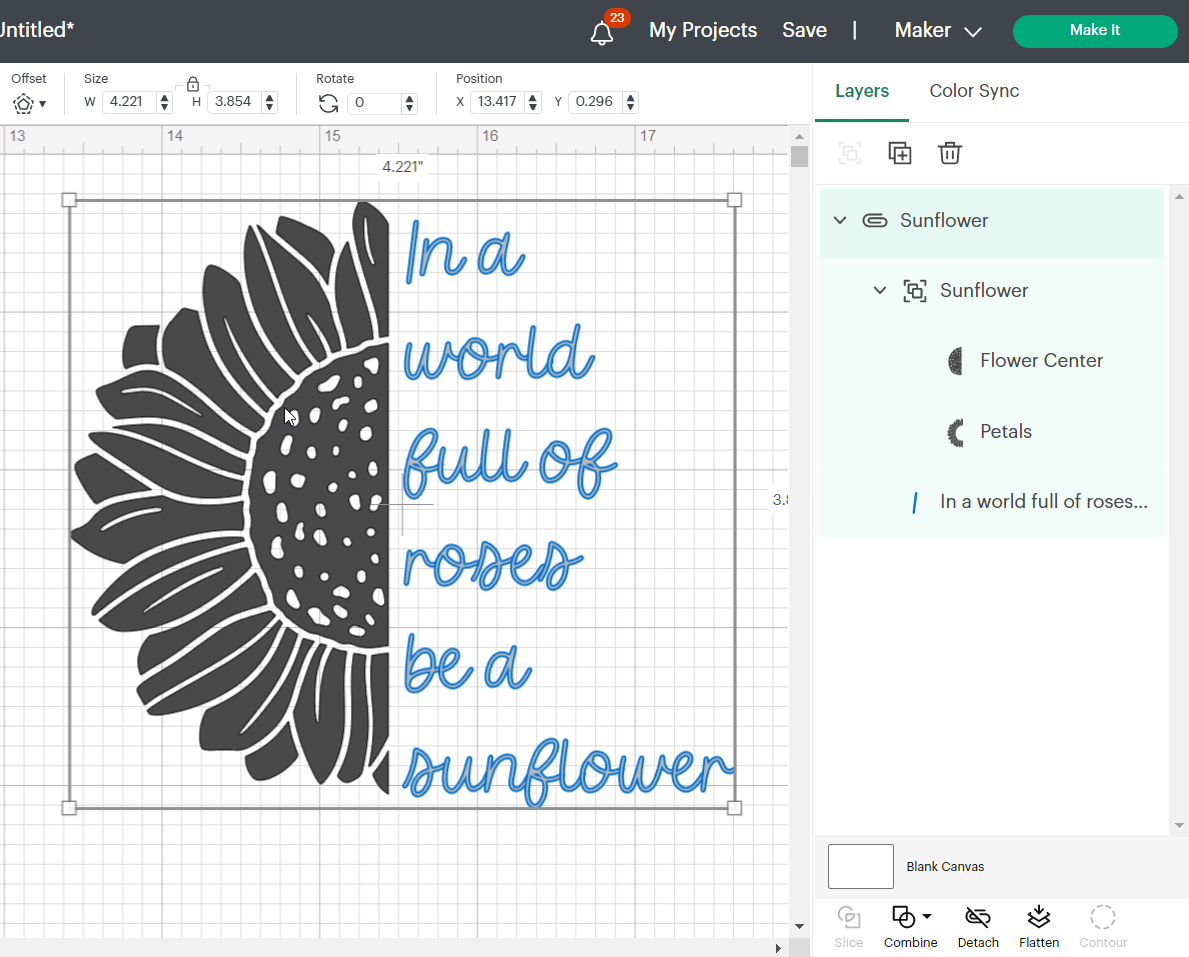Open My Projects
The height and width of the screenshot is (957, 1189).
coord(702,31)
